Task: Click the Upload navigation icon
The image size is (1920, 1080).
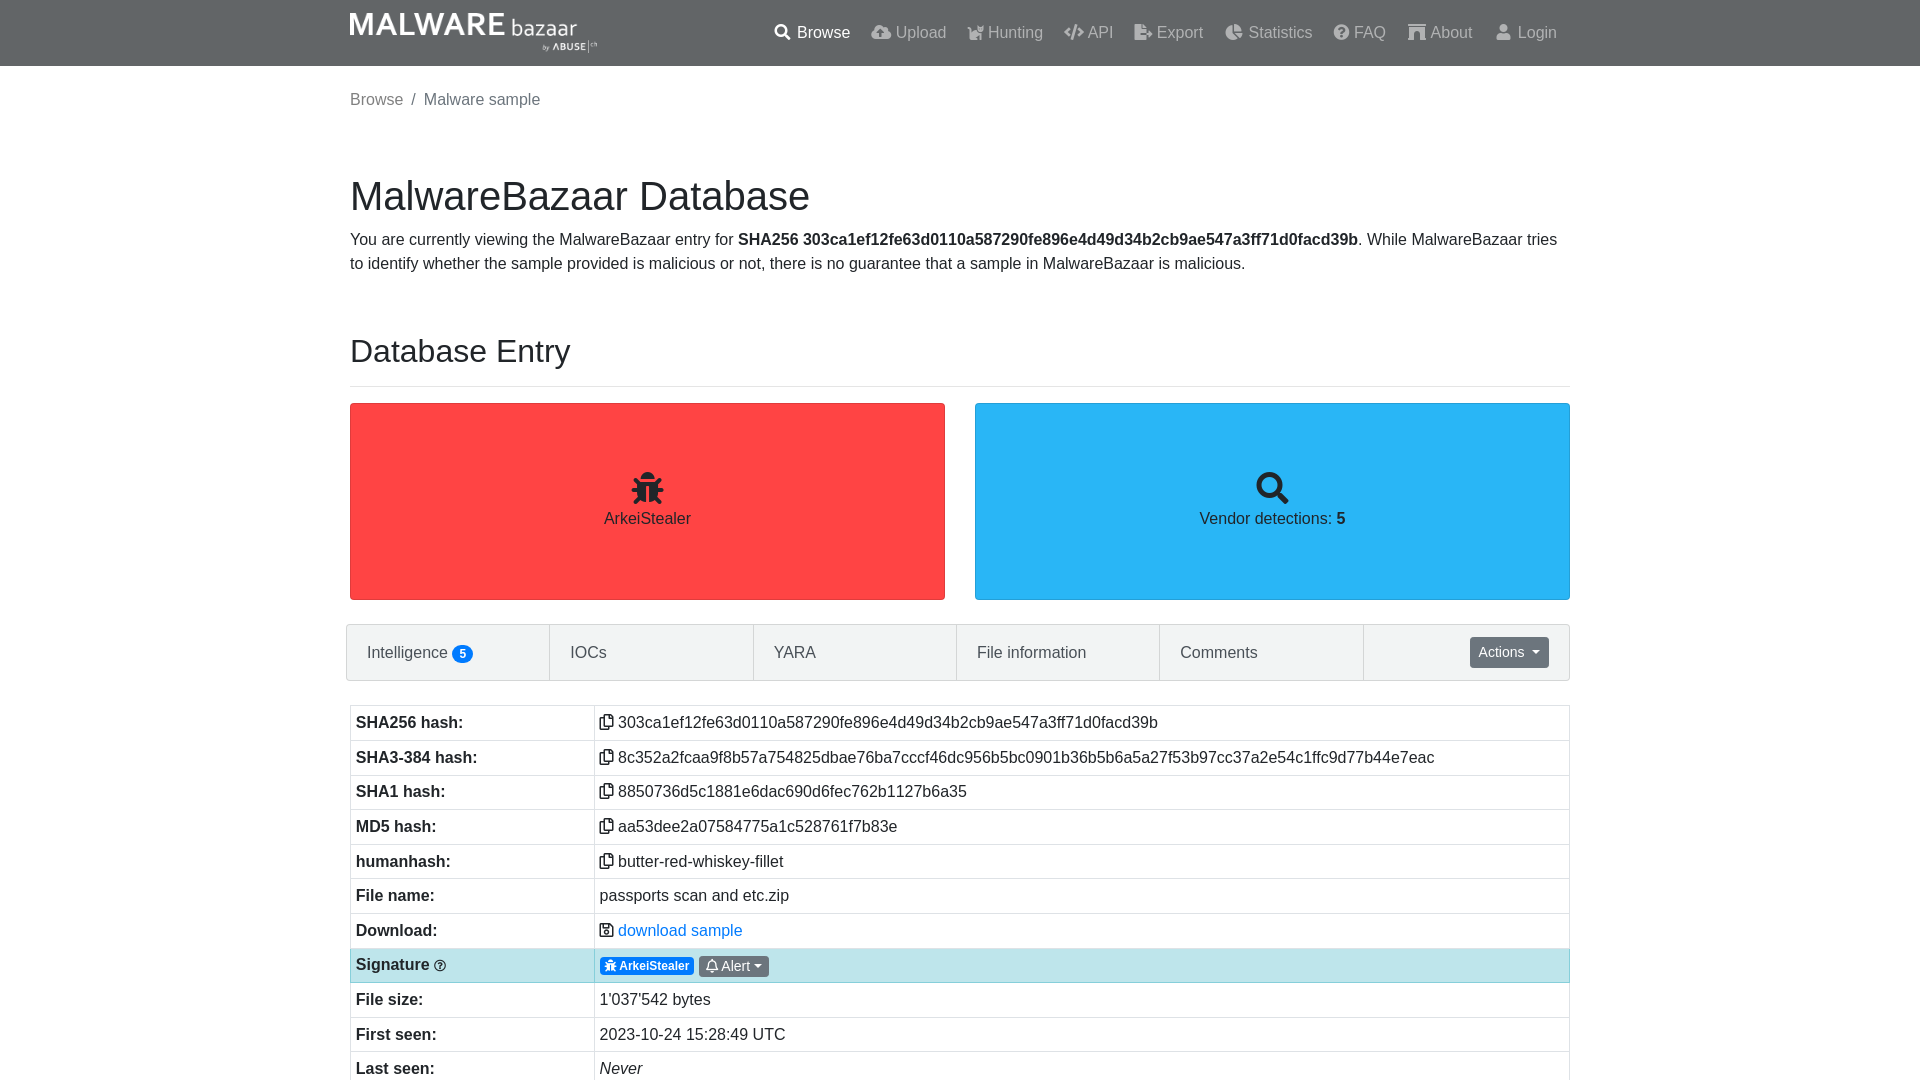Action: pos(880,32)
